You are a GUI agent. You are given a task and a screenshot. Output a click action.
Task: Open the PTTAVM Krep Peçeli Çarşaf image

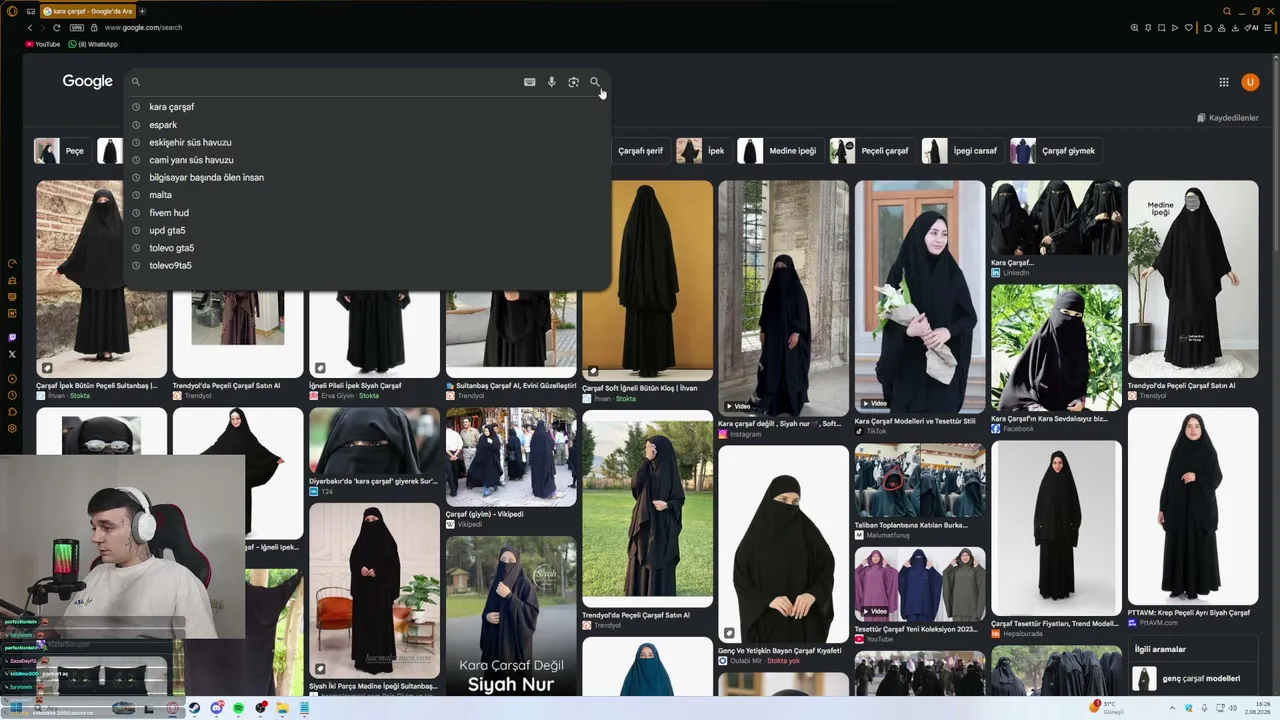(1193, 506)
